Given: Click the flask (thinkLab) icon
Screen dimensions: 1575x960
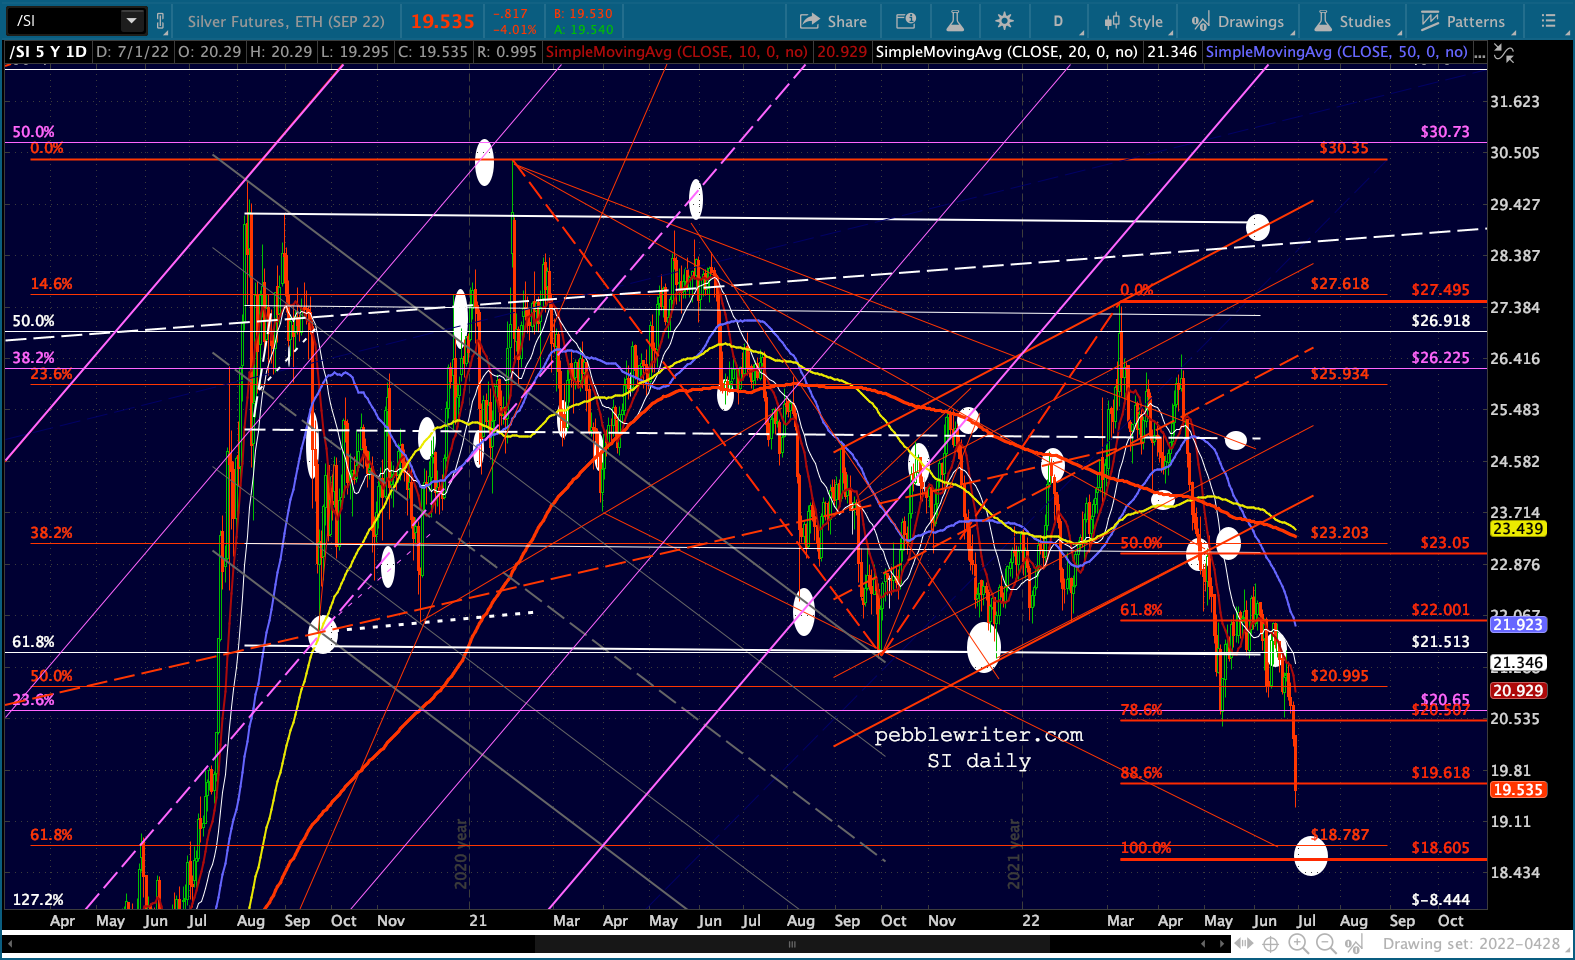Looking at the screenshot, I should pyautogui.click(x=955, y=21).
